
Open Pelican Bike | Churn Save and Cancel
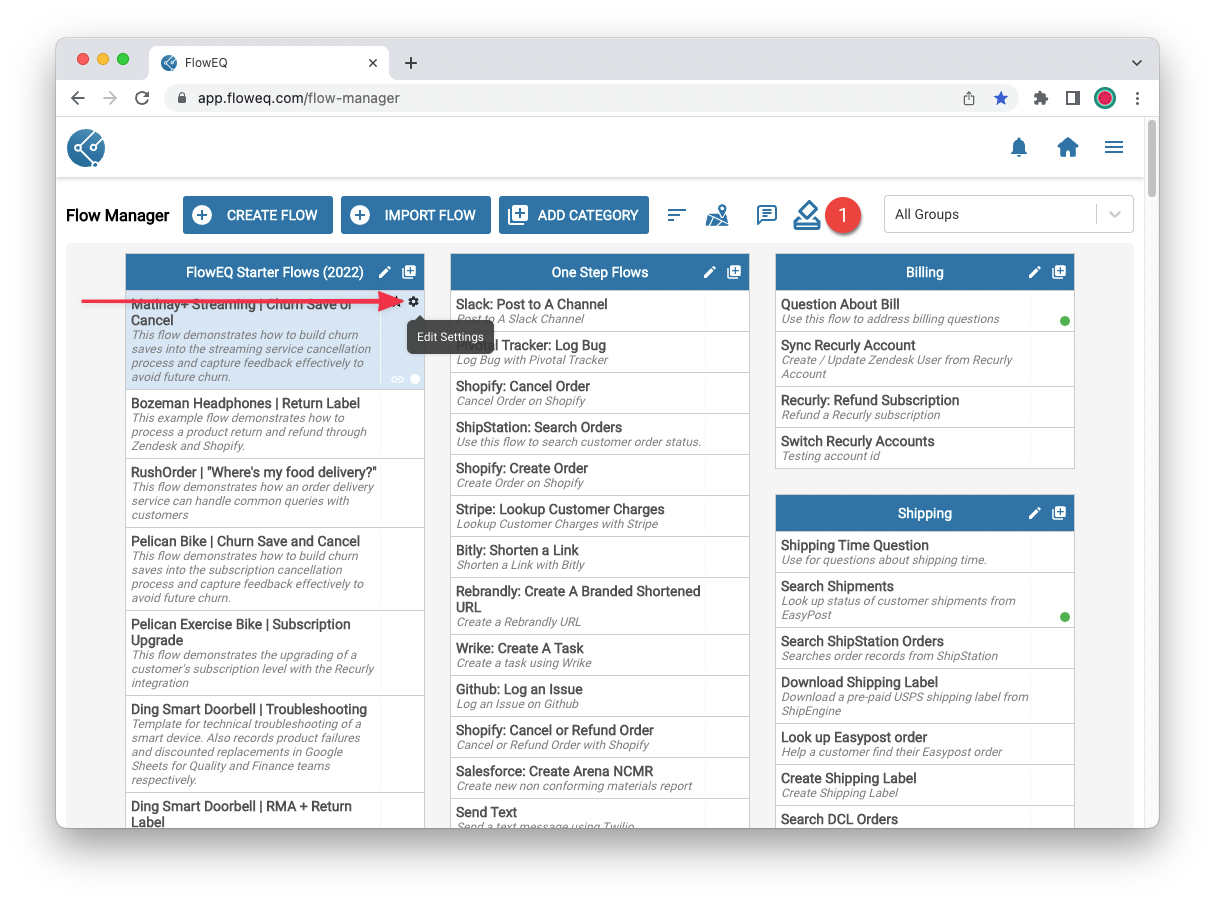coord(275,569)
